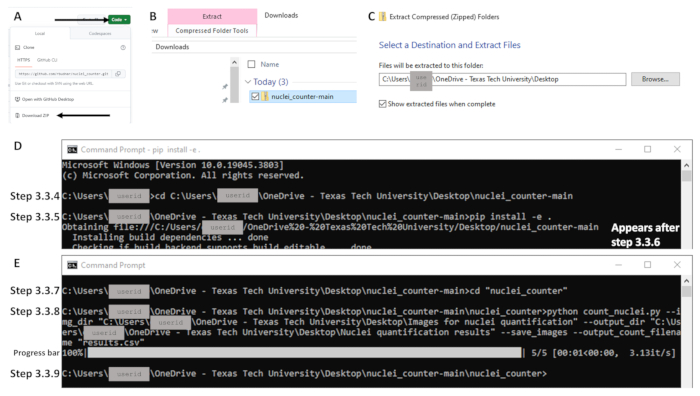Click pin icon level with Today group
Viewport: 700px width, 396px height.
[x=225, y=87]
